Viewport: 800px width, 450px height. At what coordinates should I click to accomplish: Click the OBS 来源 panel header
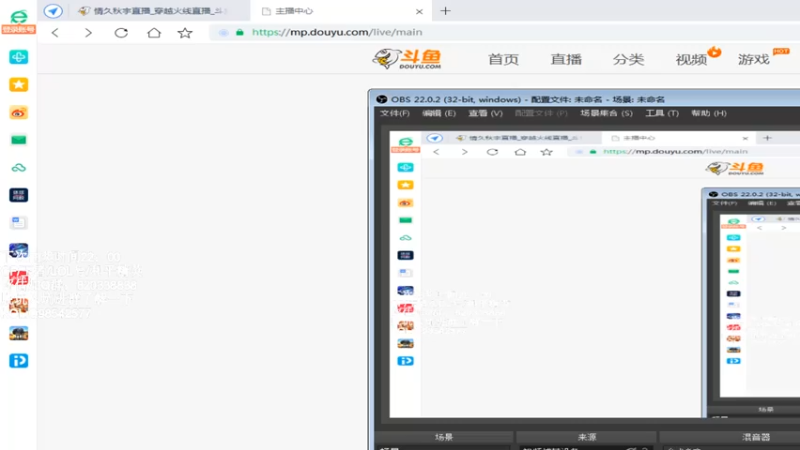[x=587, y=437]
